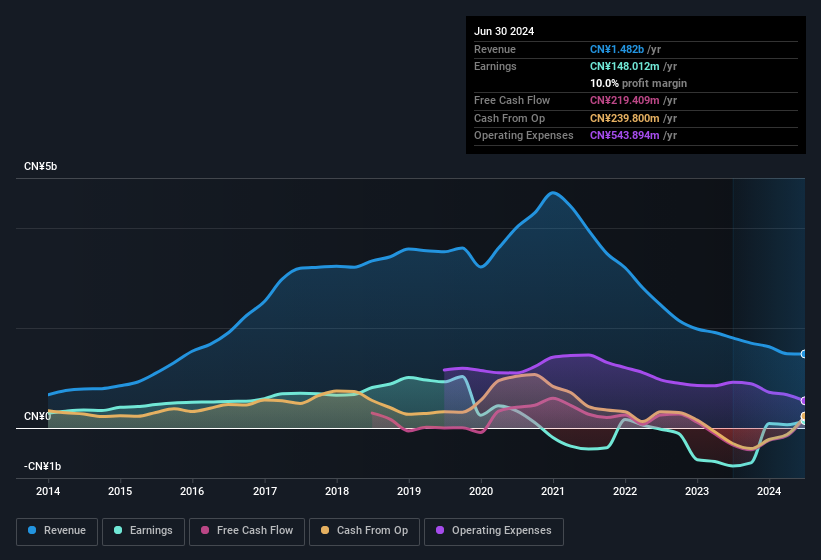Viewport: 821px width, 560px height.
Task: Click the 2015 x-axis label
Action: 120,491
